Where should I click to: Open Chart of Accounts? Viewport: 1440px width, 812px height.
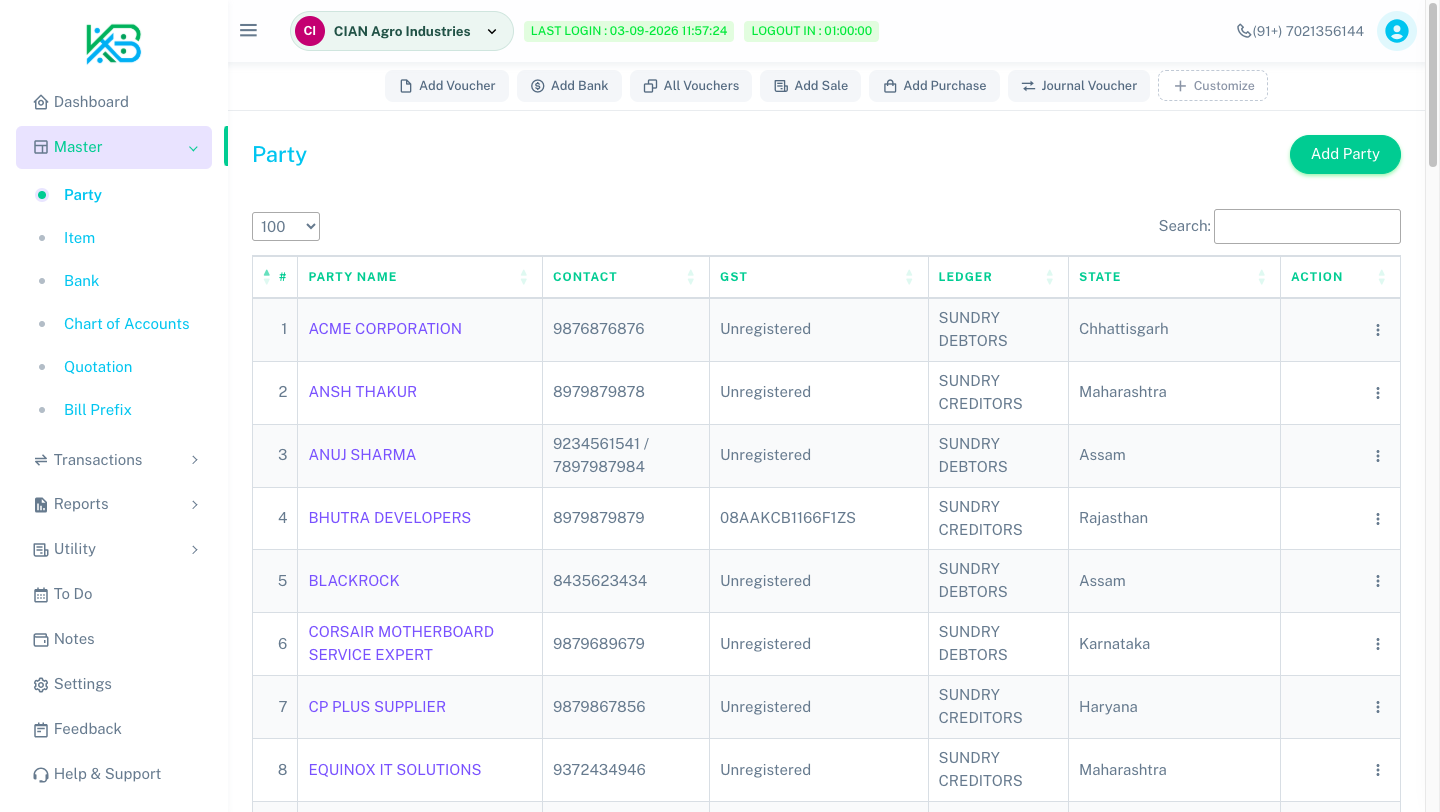[x=126, y=324]
